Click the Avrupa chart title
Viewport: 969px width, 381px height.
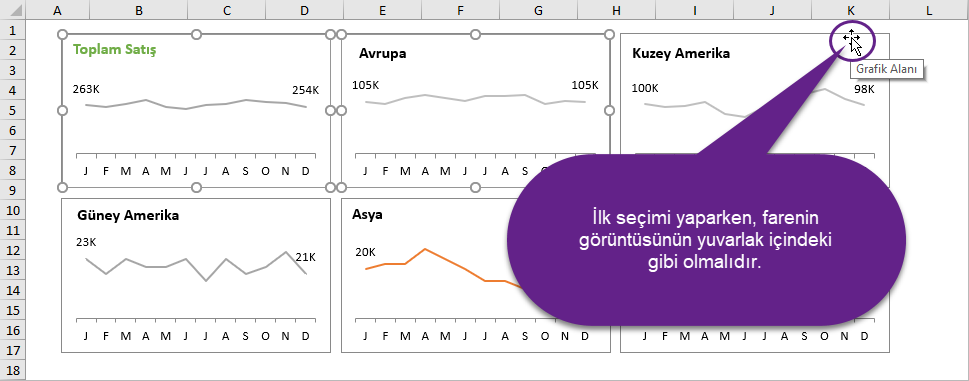coord(383,54)
